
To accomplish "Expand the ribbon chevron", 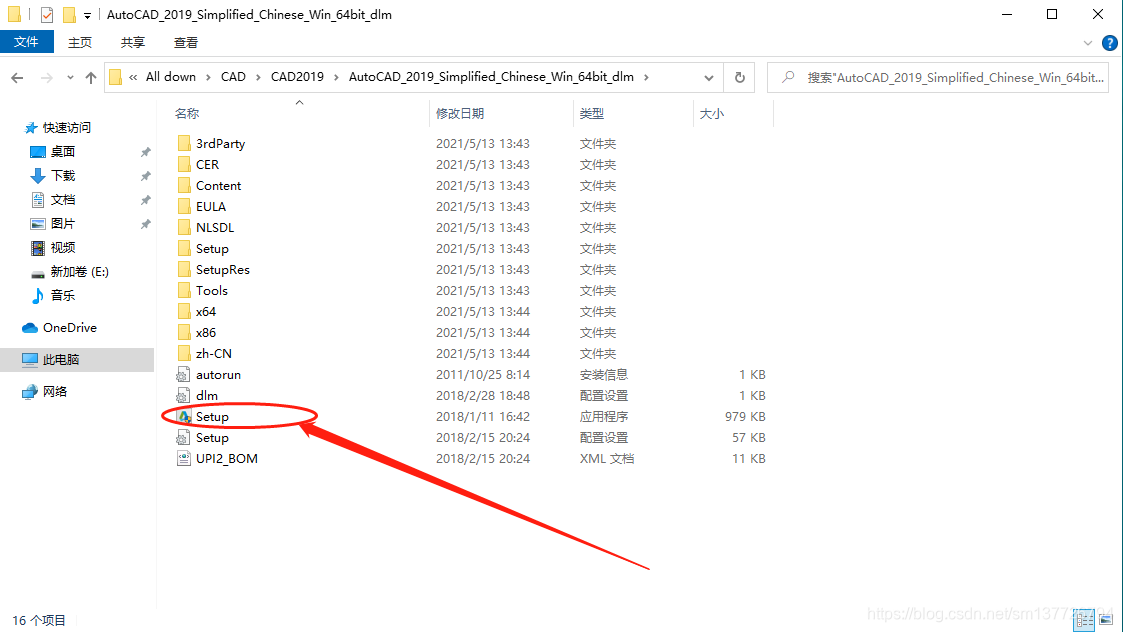I will point(1088,43).
